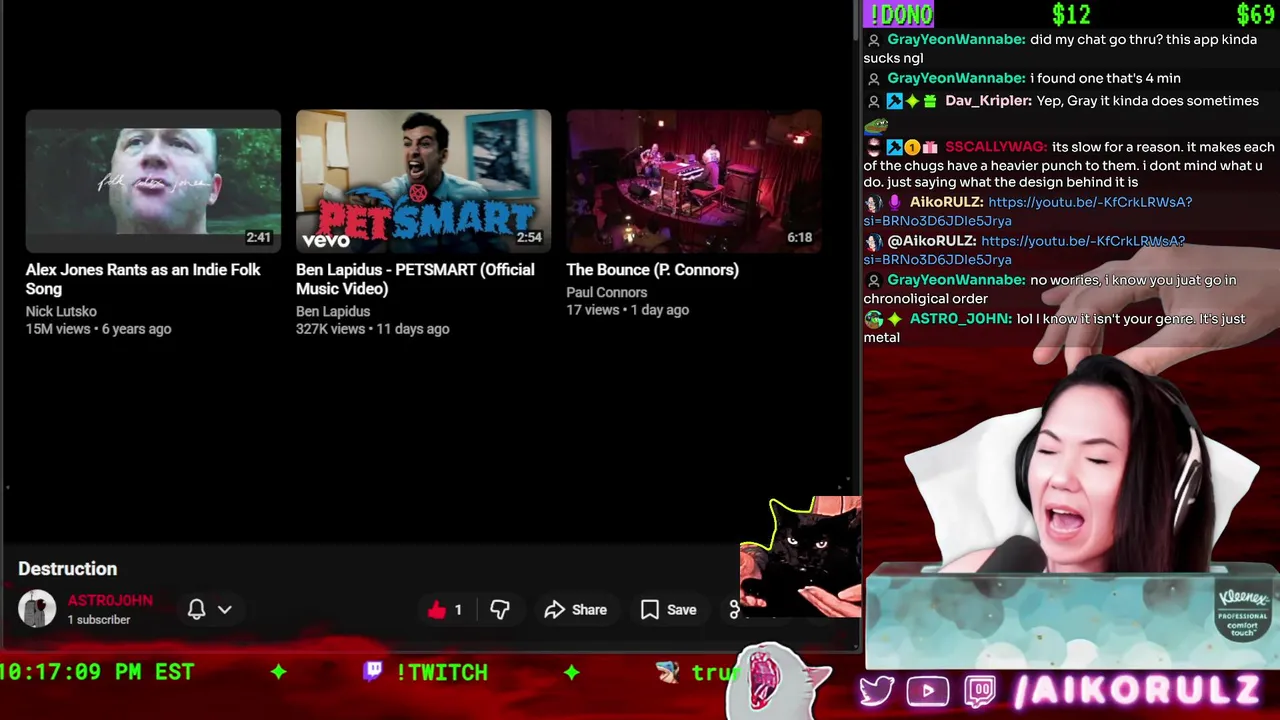Click ASTRO_JOHN username in chat

pyautogui.click(x=960, y=319)
